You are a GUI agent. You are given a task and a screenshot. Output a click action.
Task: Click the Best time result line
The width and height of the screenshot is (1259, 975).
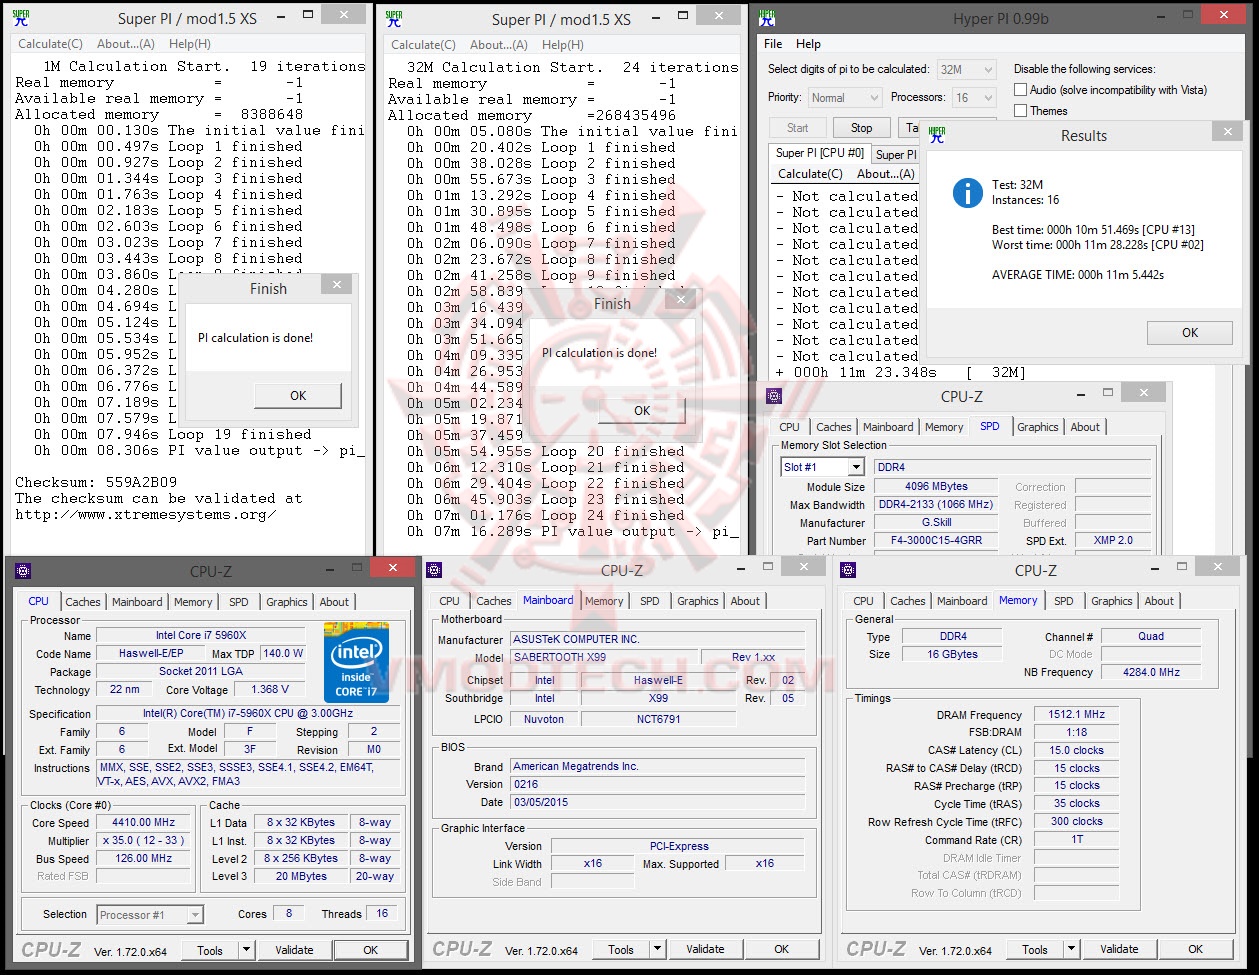(x=1093, y=230)
